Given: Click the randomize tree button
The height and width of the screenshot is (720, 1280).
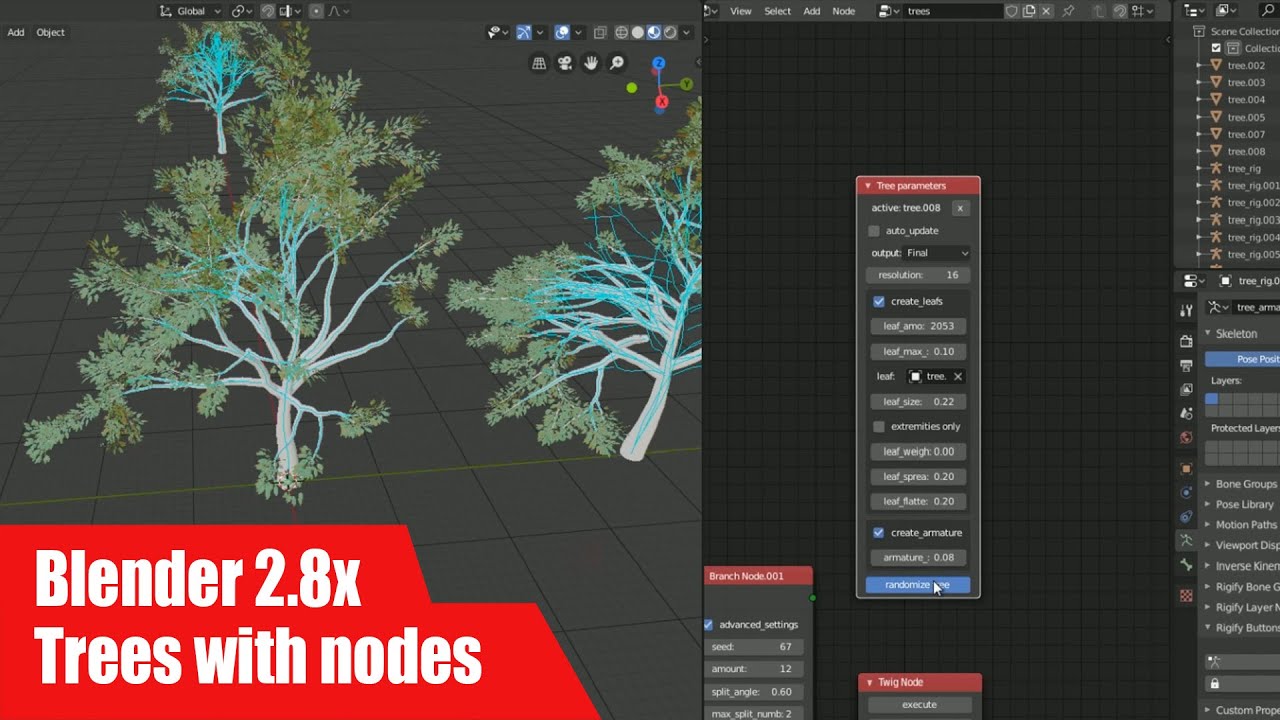Looking at the screenshot, I should coord(918,585).
